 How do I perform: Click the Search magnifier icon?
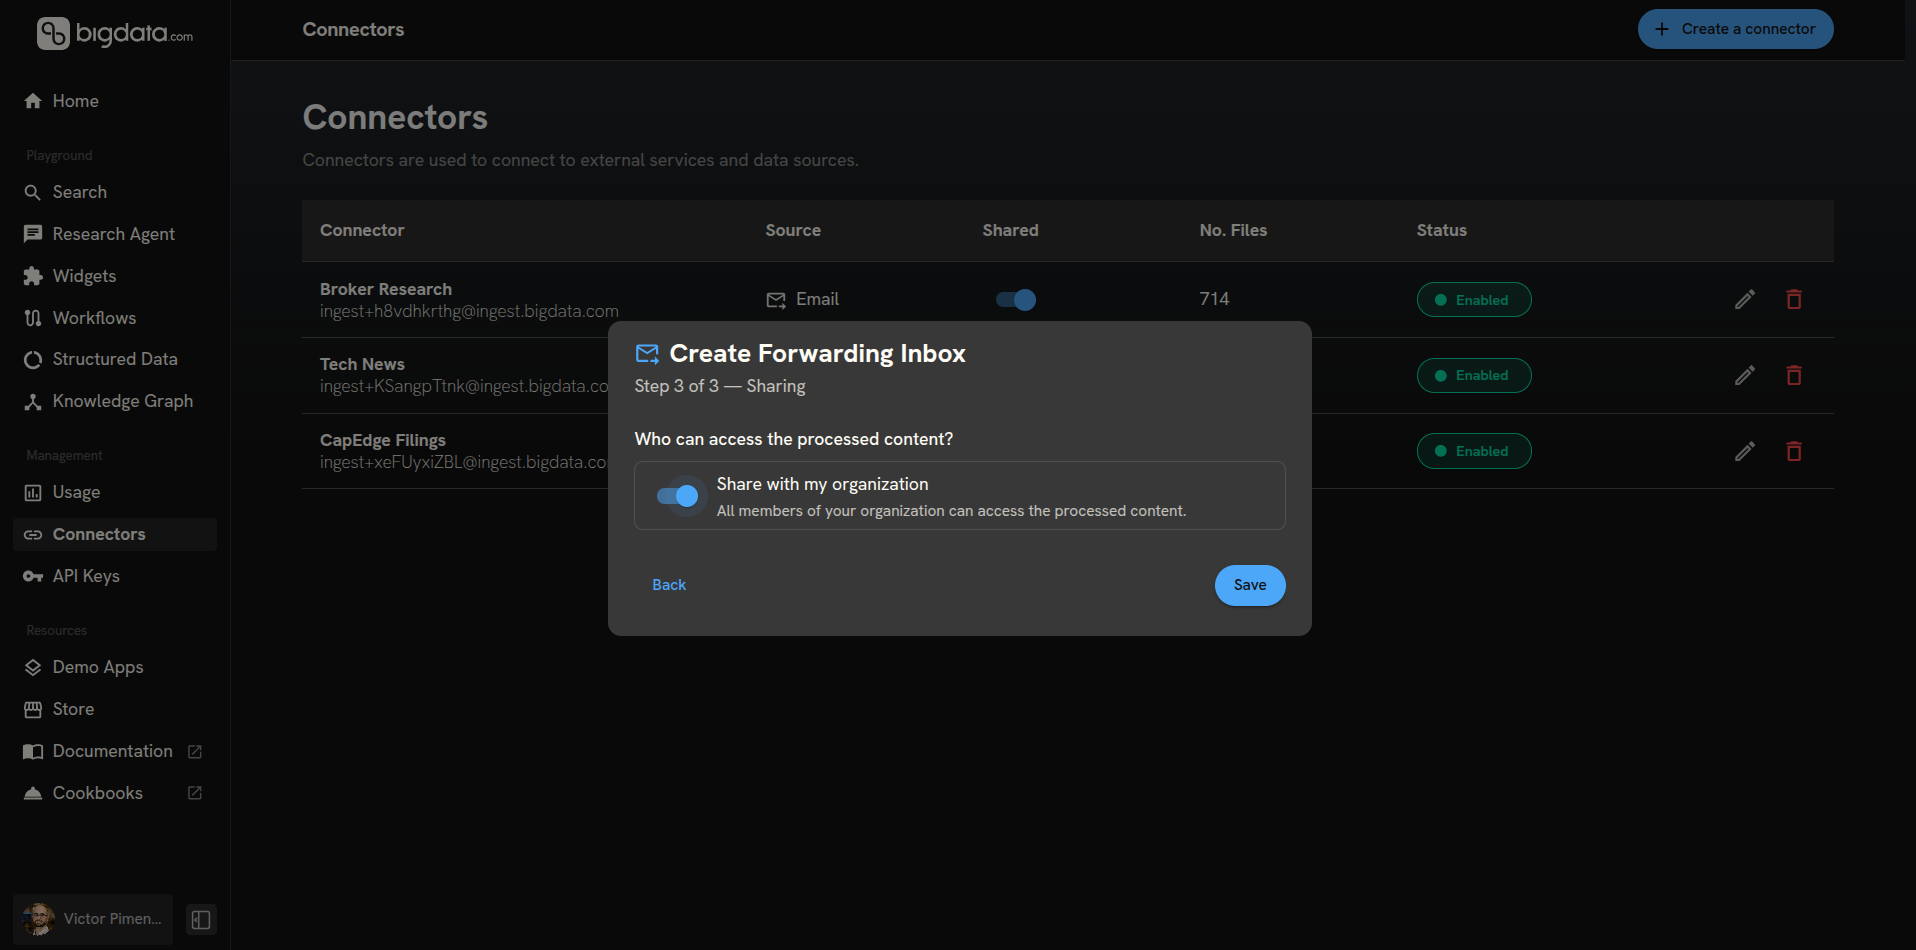[x=33, y=192]
